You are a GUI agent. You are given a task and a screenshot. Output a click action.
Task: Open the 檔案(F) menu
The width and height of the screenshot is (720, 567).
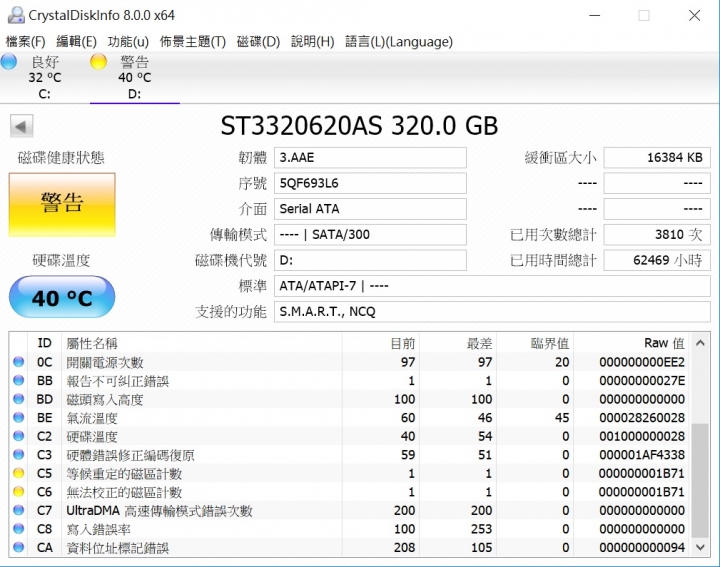[25, 42]
